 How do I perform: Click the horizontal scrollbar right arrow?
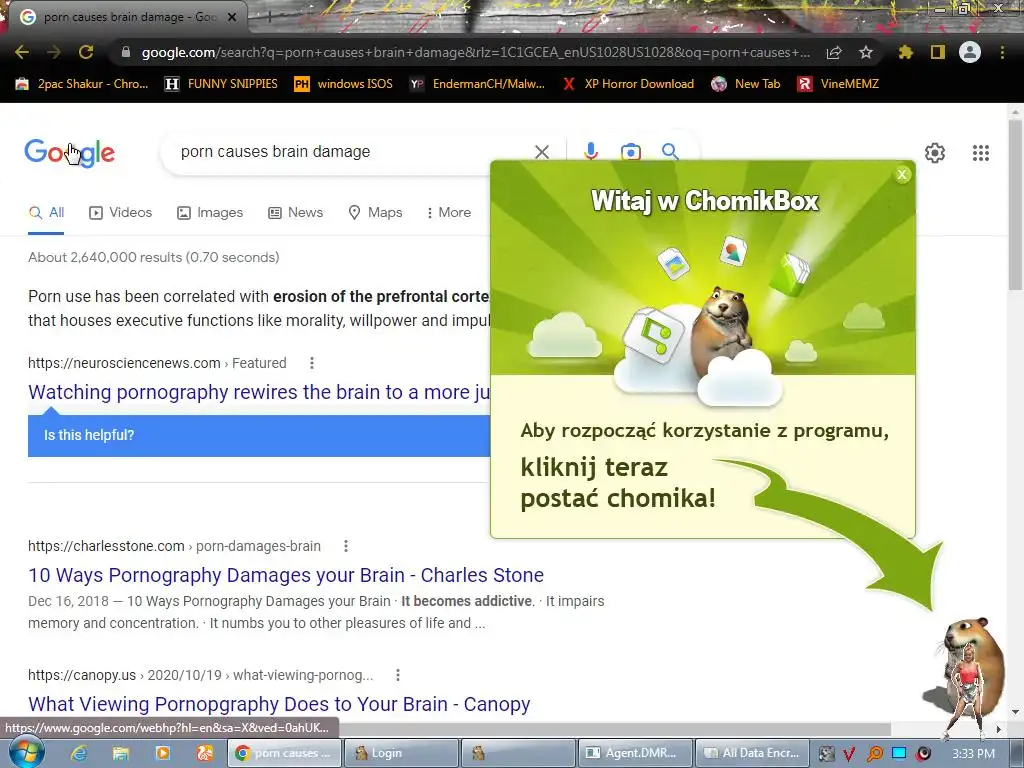998,729
